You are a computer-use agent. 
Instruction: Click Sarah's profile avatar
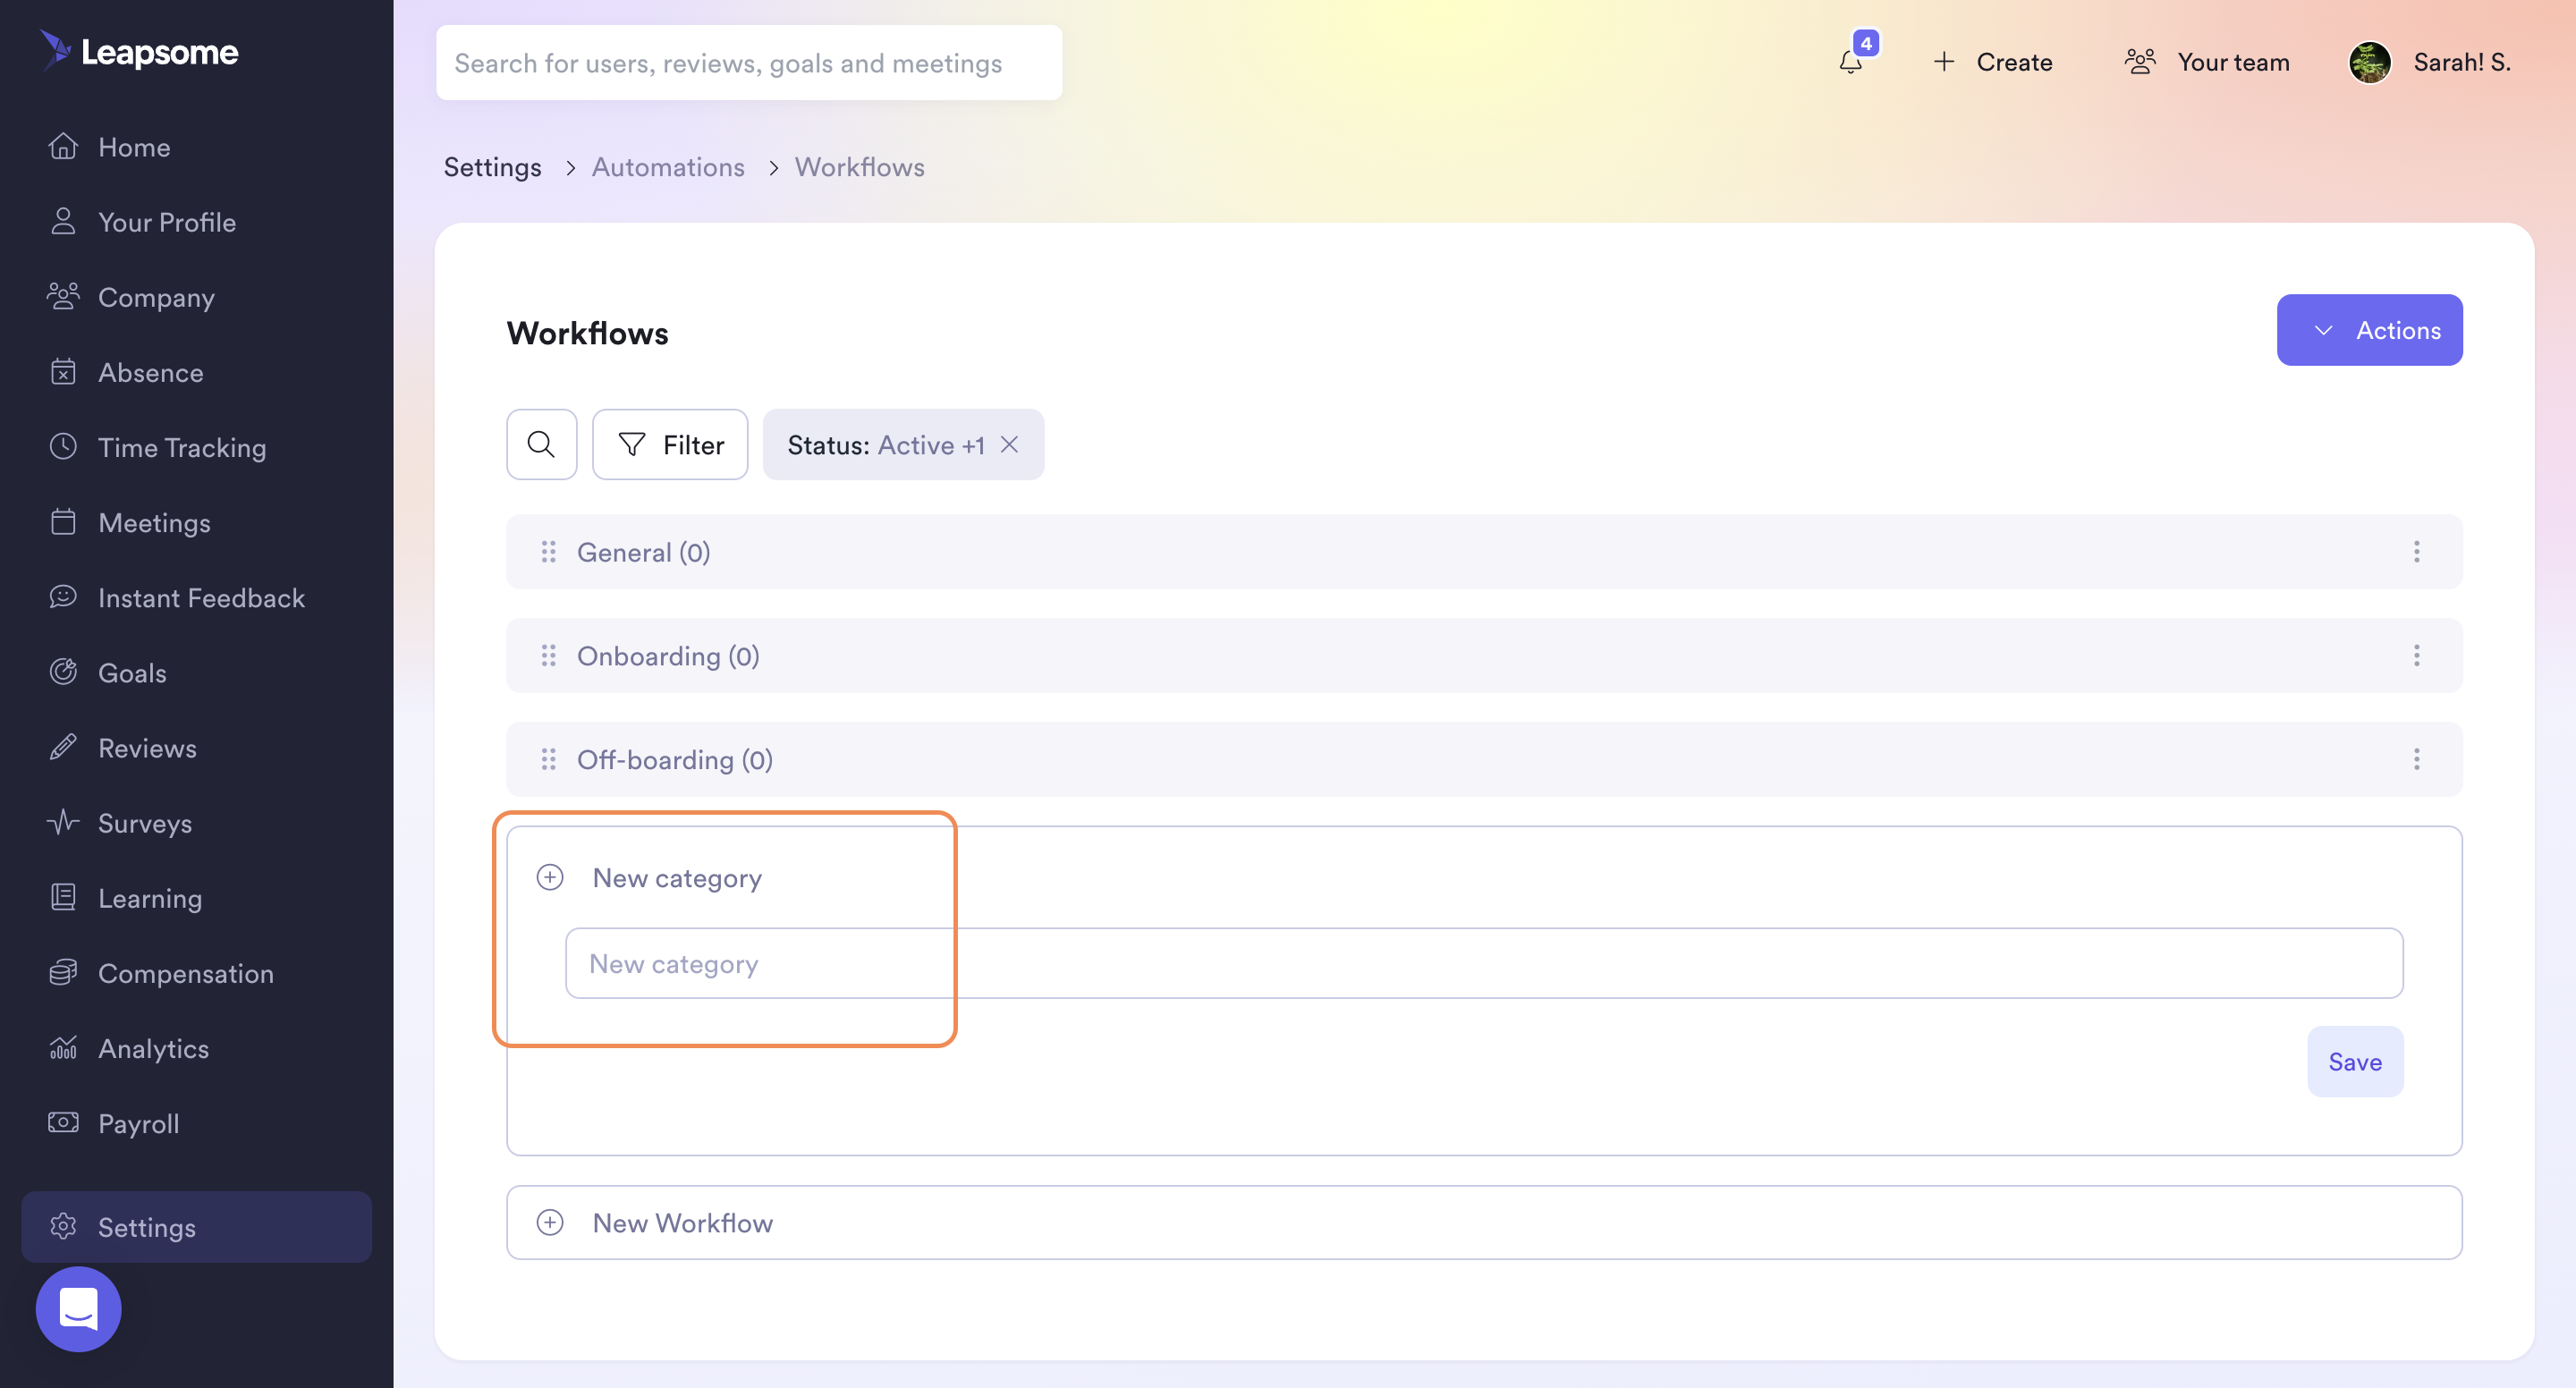pyautogui.click(x=2369, y=62)
